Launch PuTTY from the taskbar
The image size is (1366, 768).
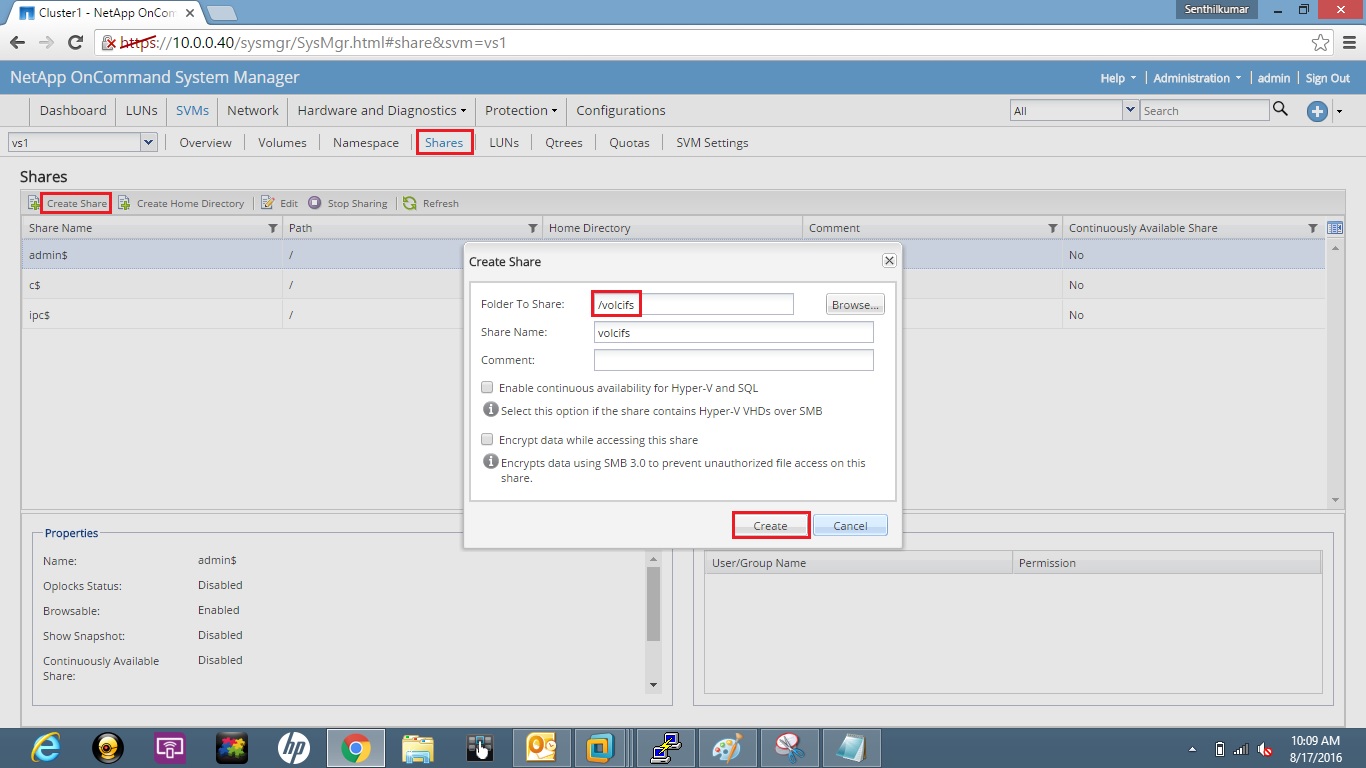click(665, 747)
